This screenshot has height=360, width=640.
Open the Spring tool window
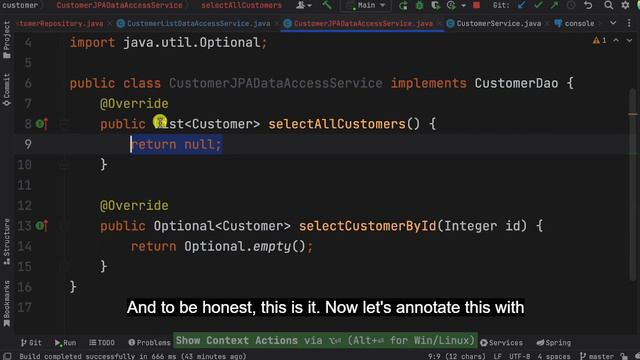553,342
